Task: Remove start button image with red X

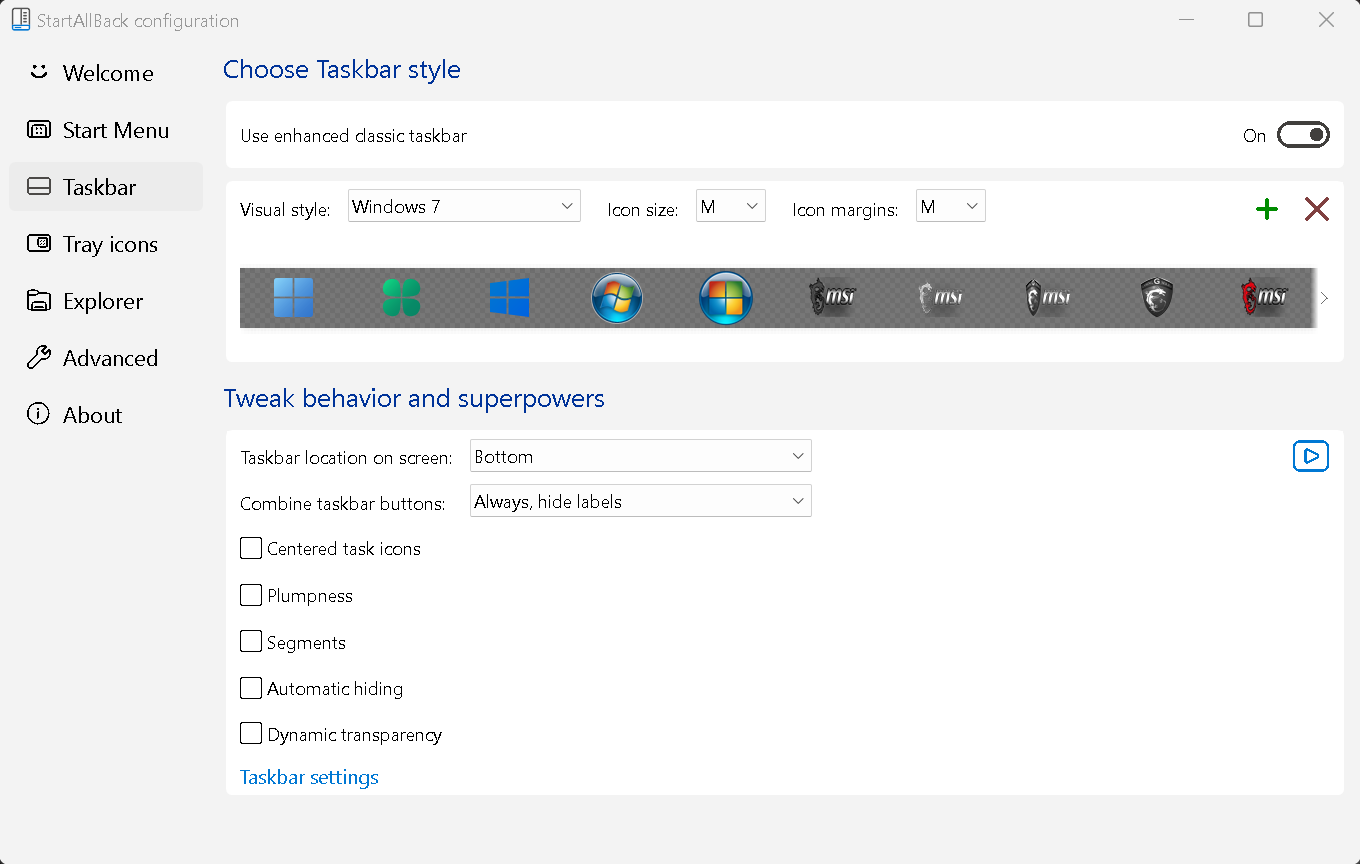Action: coord(1317,209)
